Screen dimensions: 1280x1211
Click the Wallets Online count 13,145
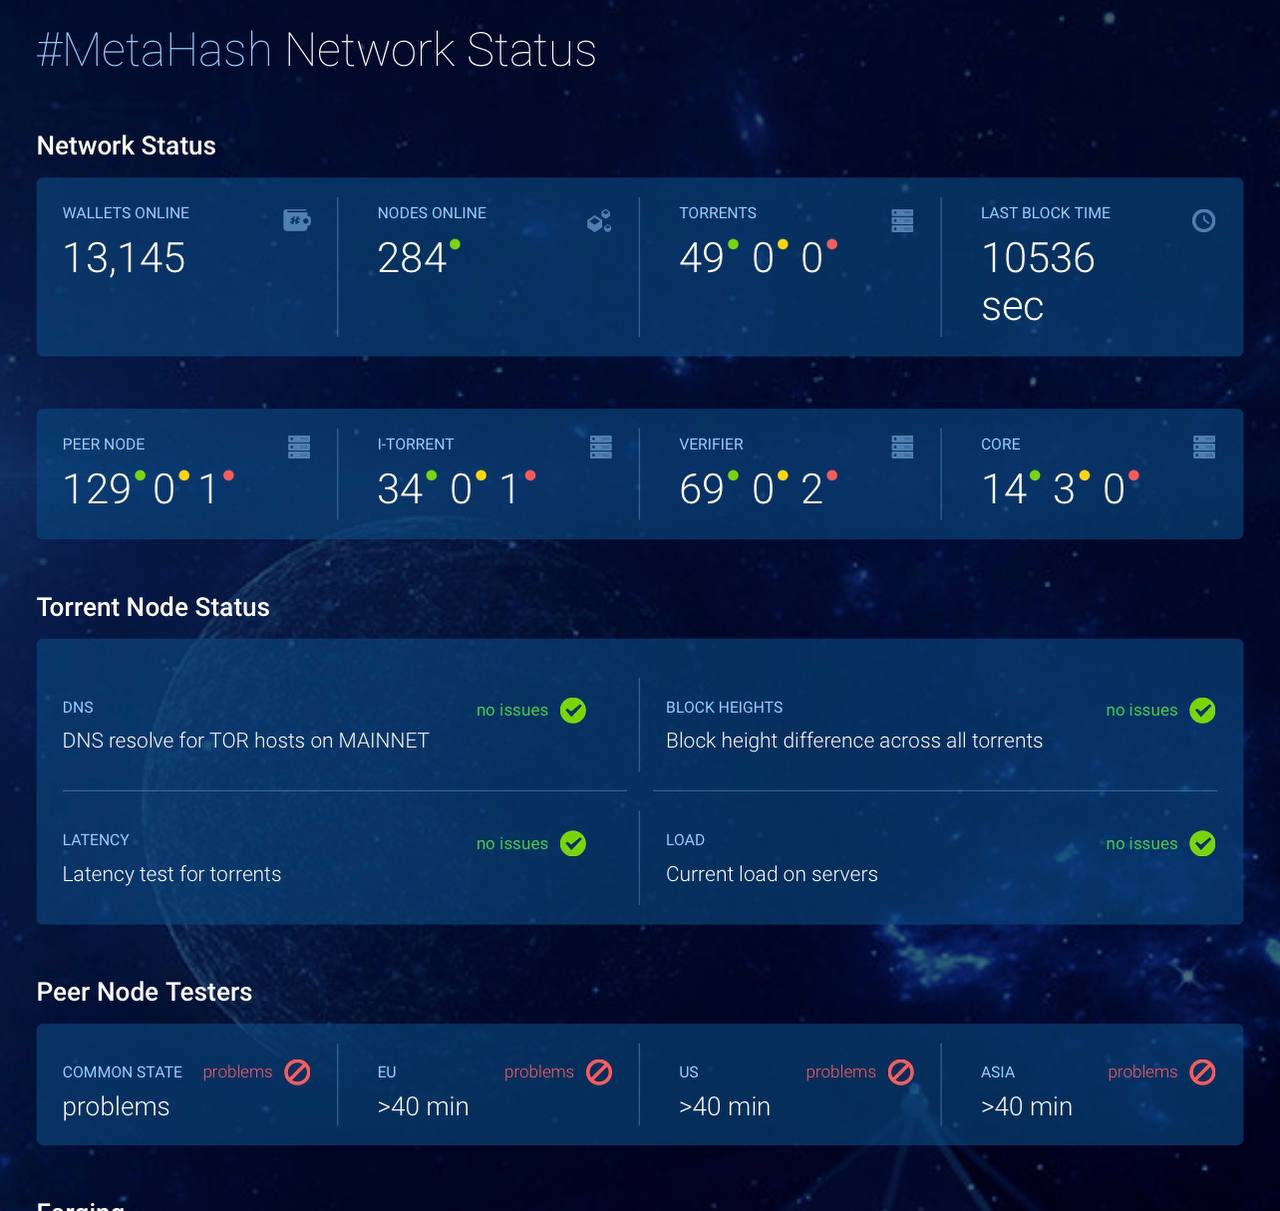(124, 258)
